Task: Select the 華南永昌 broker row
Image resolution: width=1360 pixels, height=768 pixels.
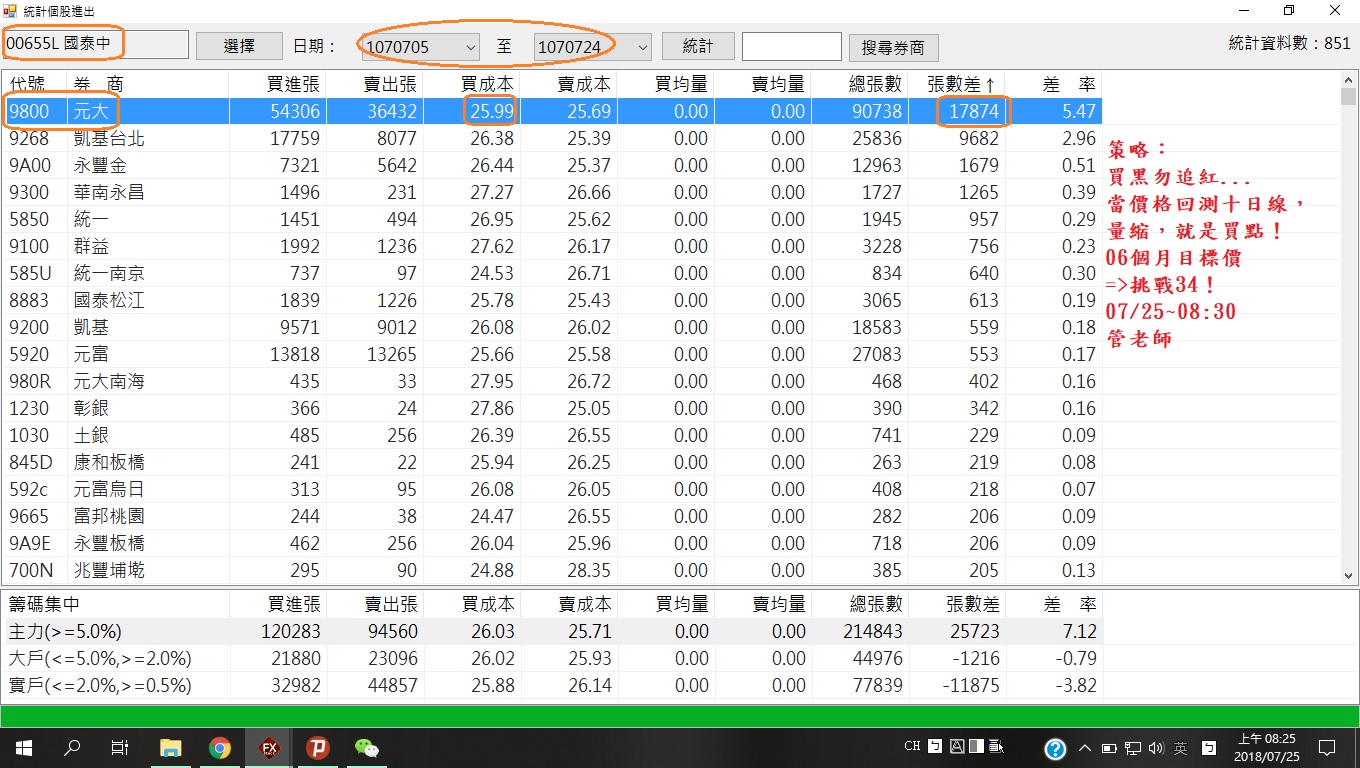Action: 552,192
